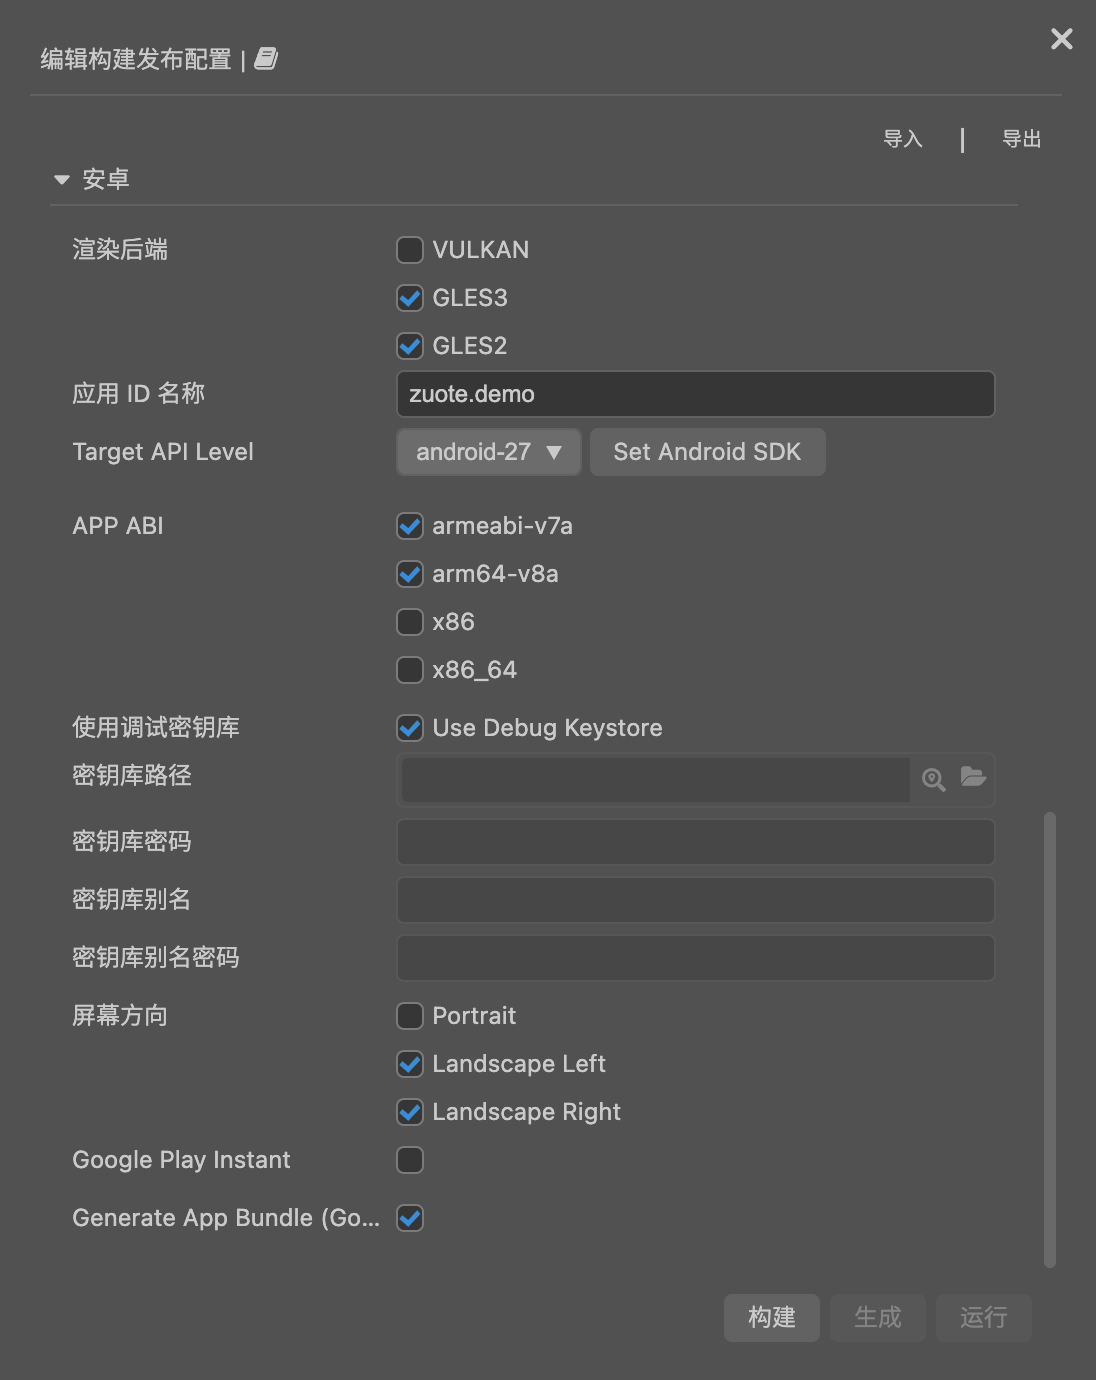This screenshot has width=1096, height=1380.
Task: Uncheck Generate App Bundle option
Action: (x=410, y=1218)
